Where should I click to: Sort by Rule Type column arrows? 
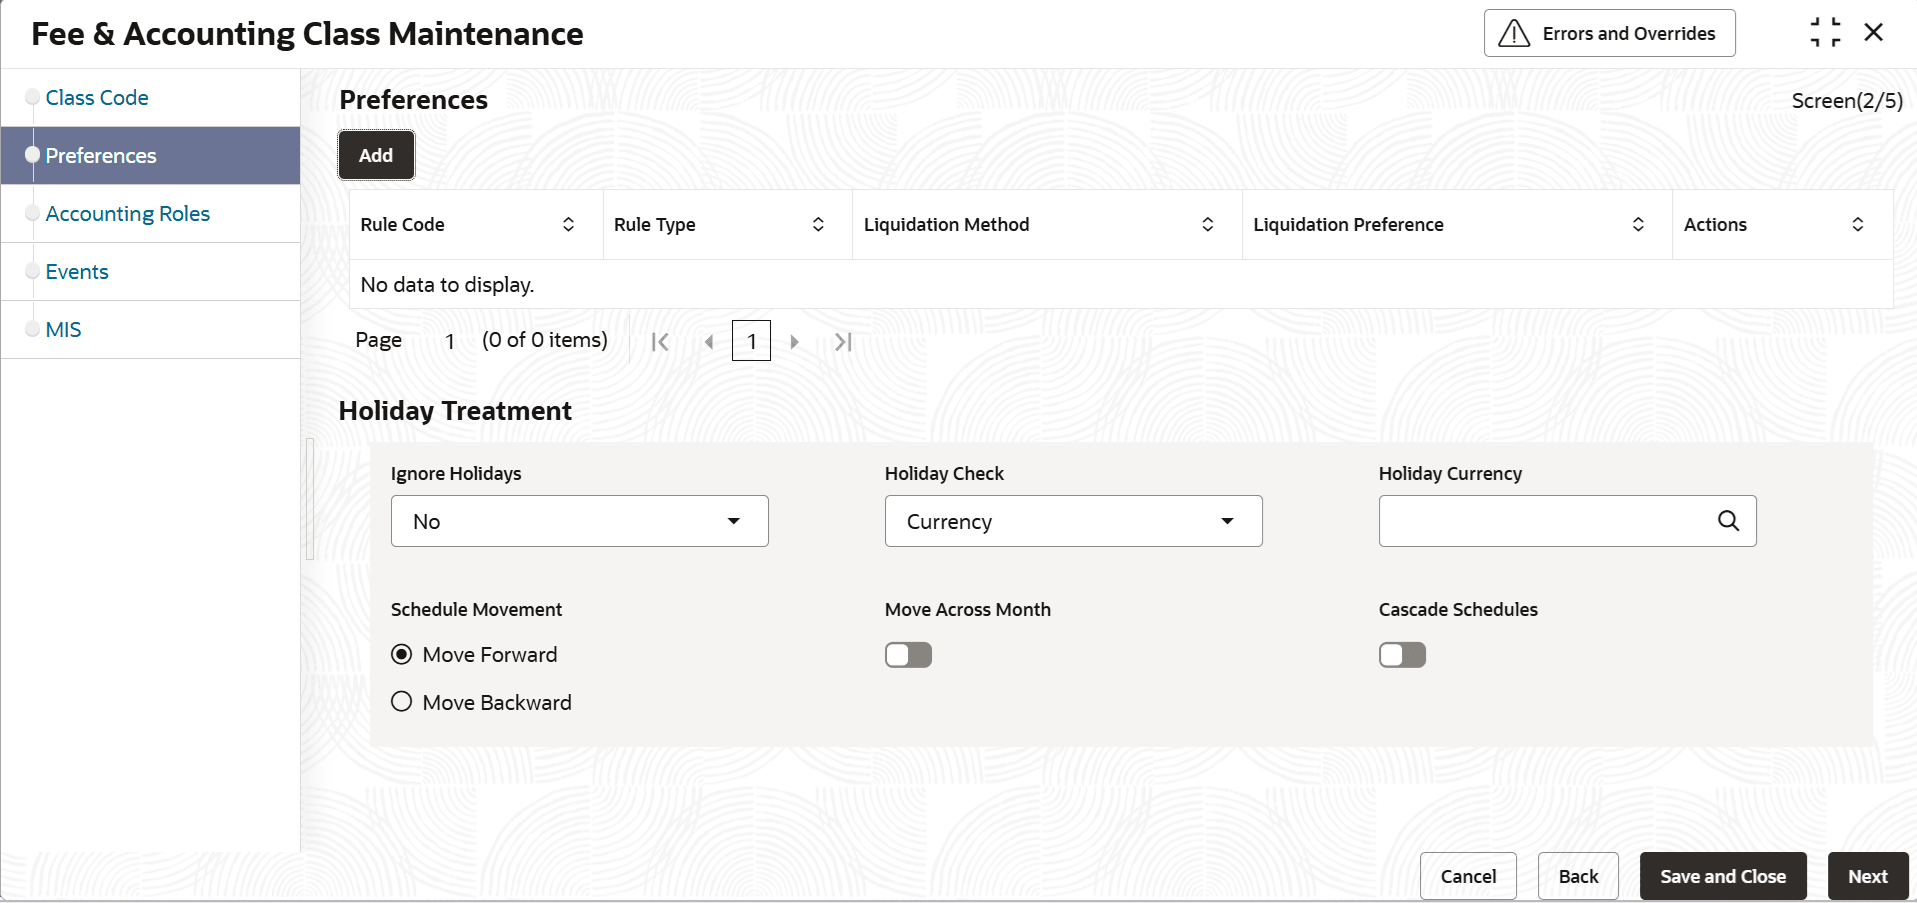tap(818, 225)
